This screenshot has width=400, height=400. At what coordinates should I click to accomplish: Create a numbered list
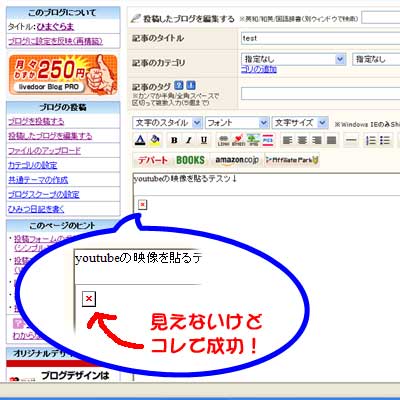coord(370,140)
